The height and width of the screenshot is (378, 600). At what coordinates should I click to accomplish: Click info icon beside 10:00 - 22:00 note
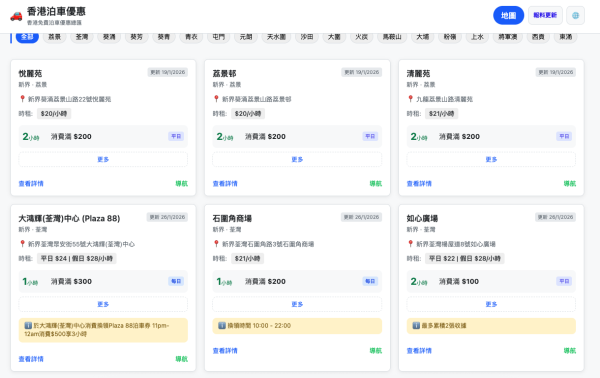[222, 325]
